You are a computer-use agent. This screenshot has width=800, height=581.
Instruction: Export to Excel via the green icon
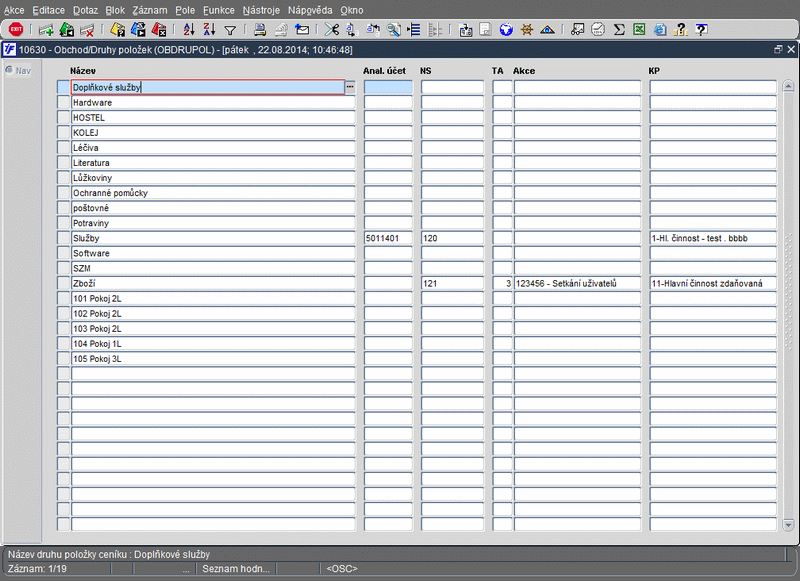(639, 30)
